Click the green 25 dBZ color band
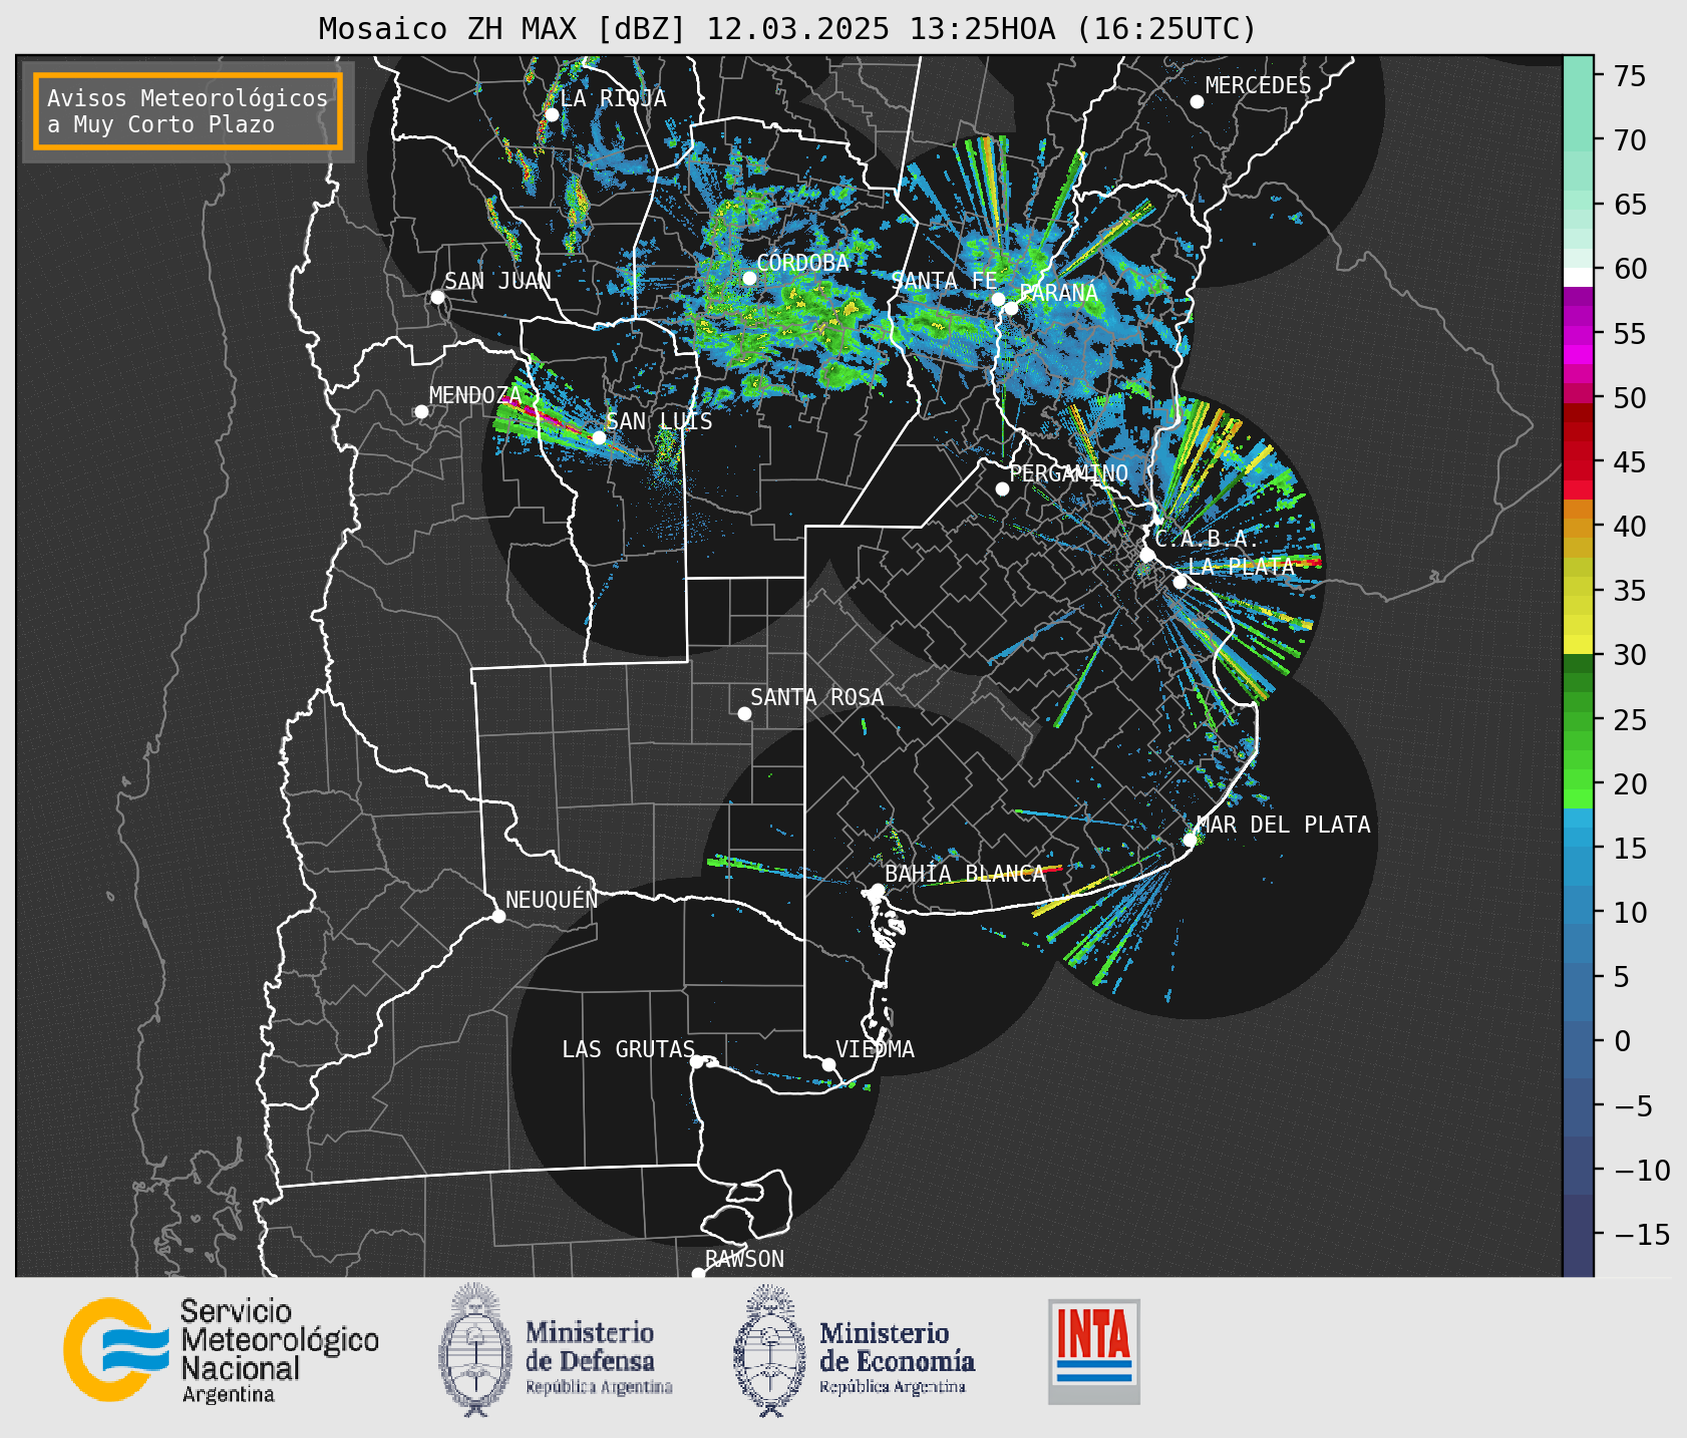Image resolution: width=1687 pixels, height=1438 pixels. click(1578, 720)
